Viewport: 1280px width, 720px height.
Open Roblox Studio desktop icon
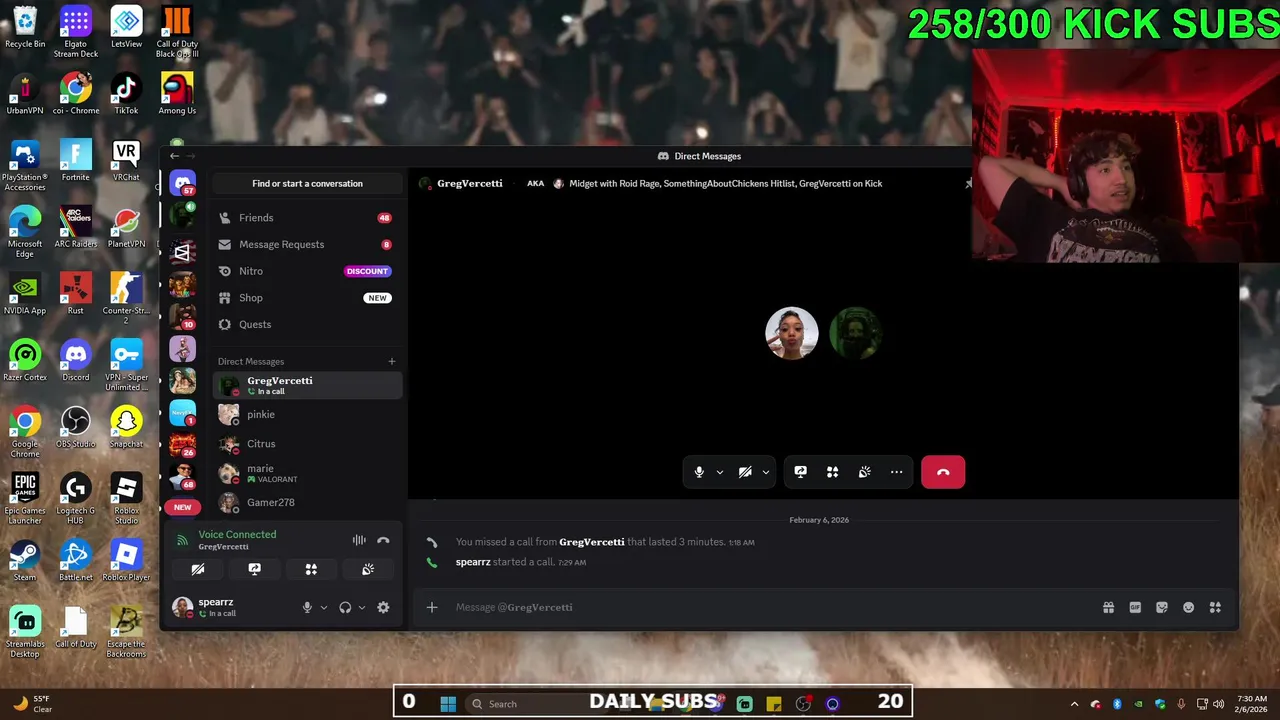tap(126, 499)
